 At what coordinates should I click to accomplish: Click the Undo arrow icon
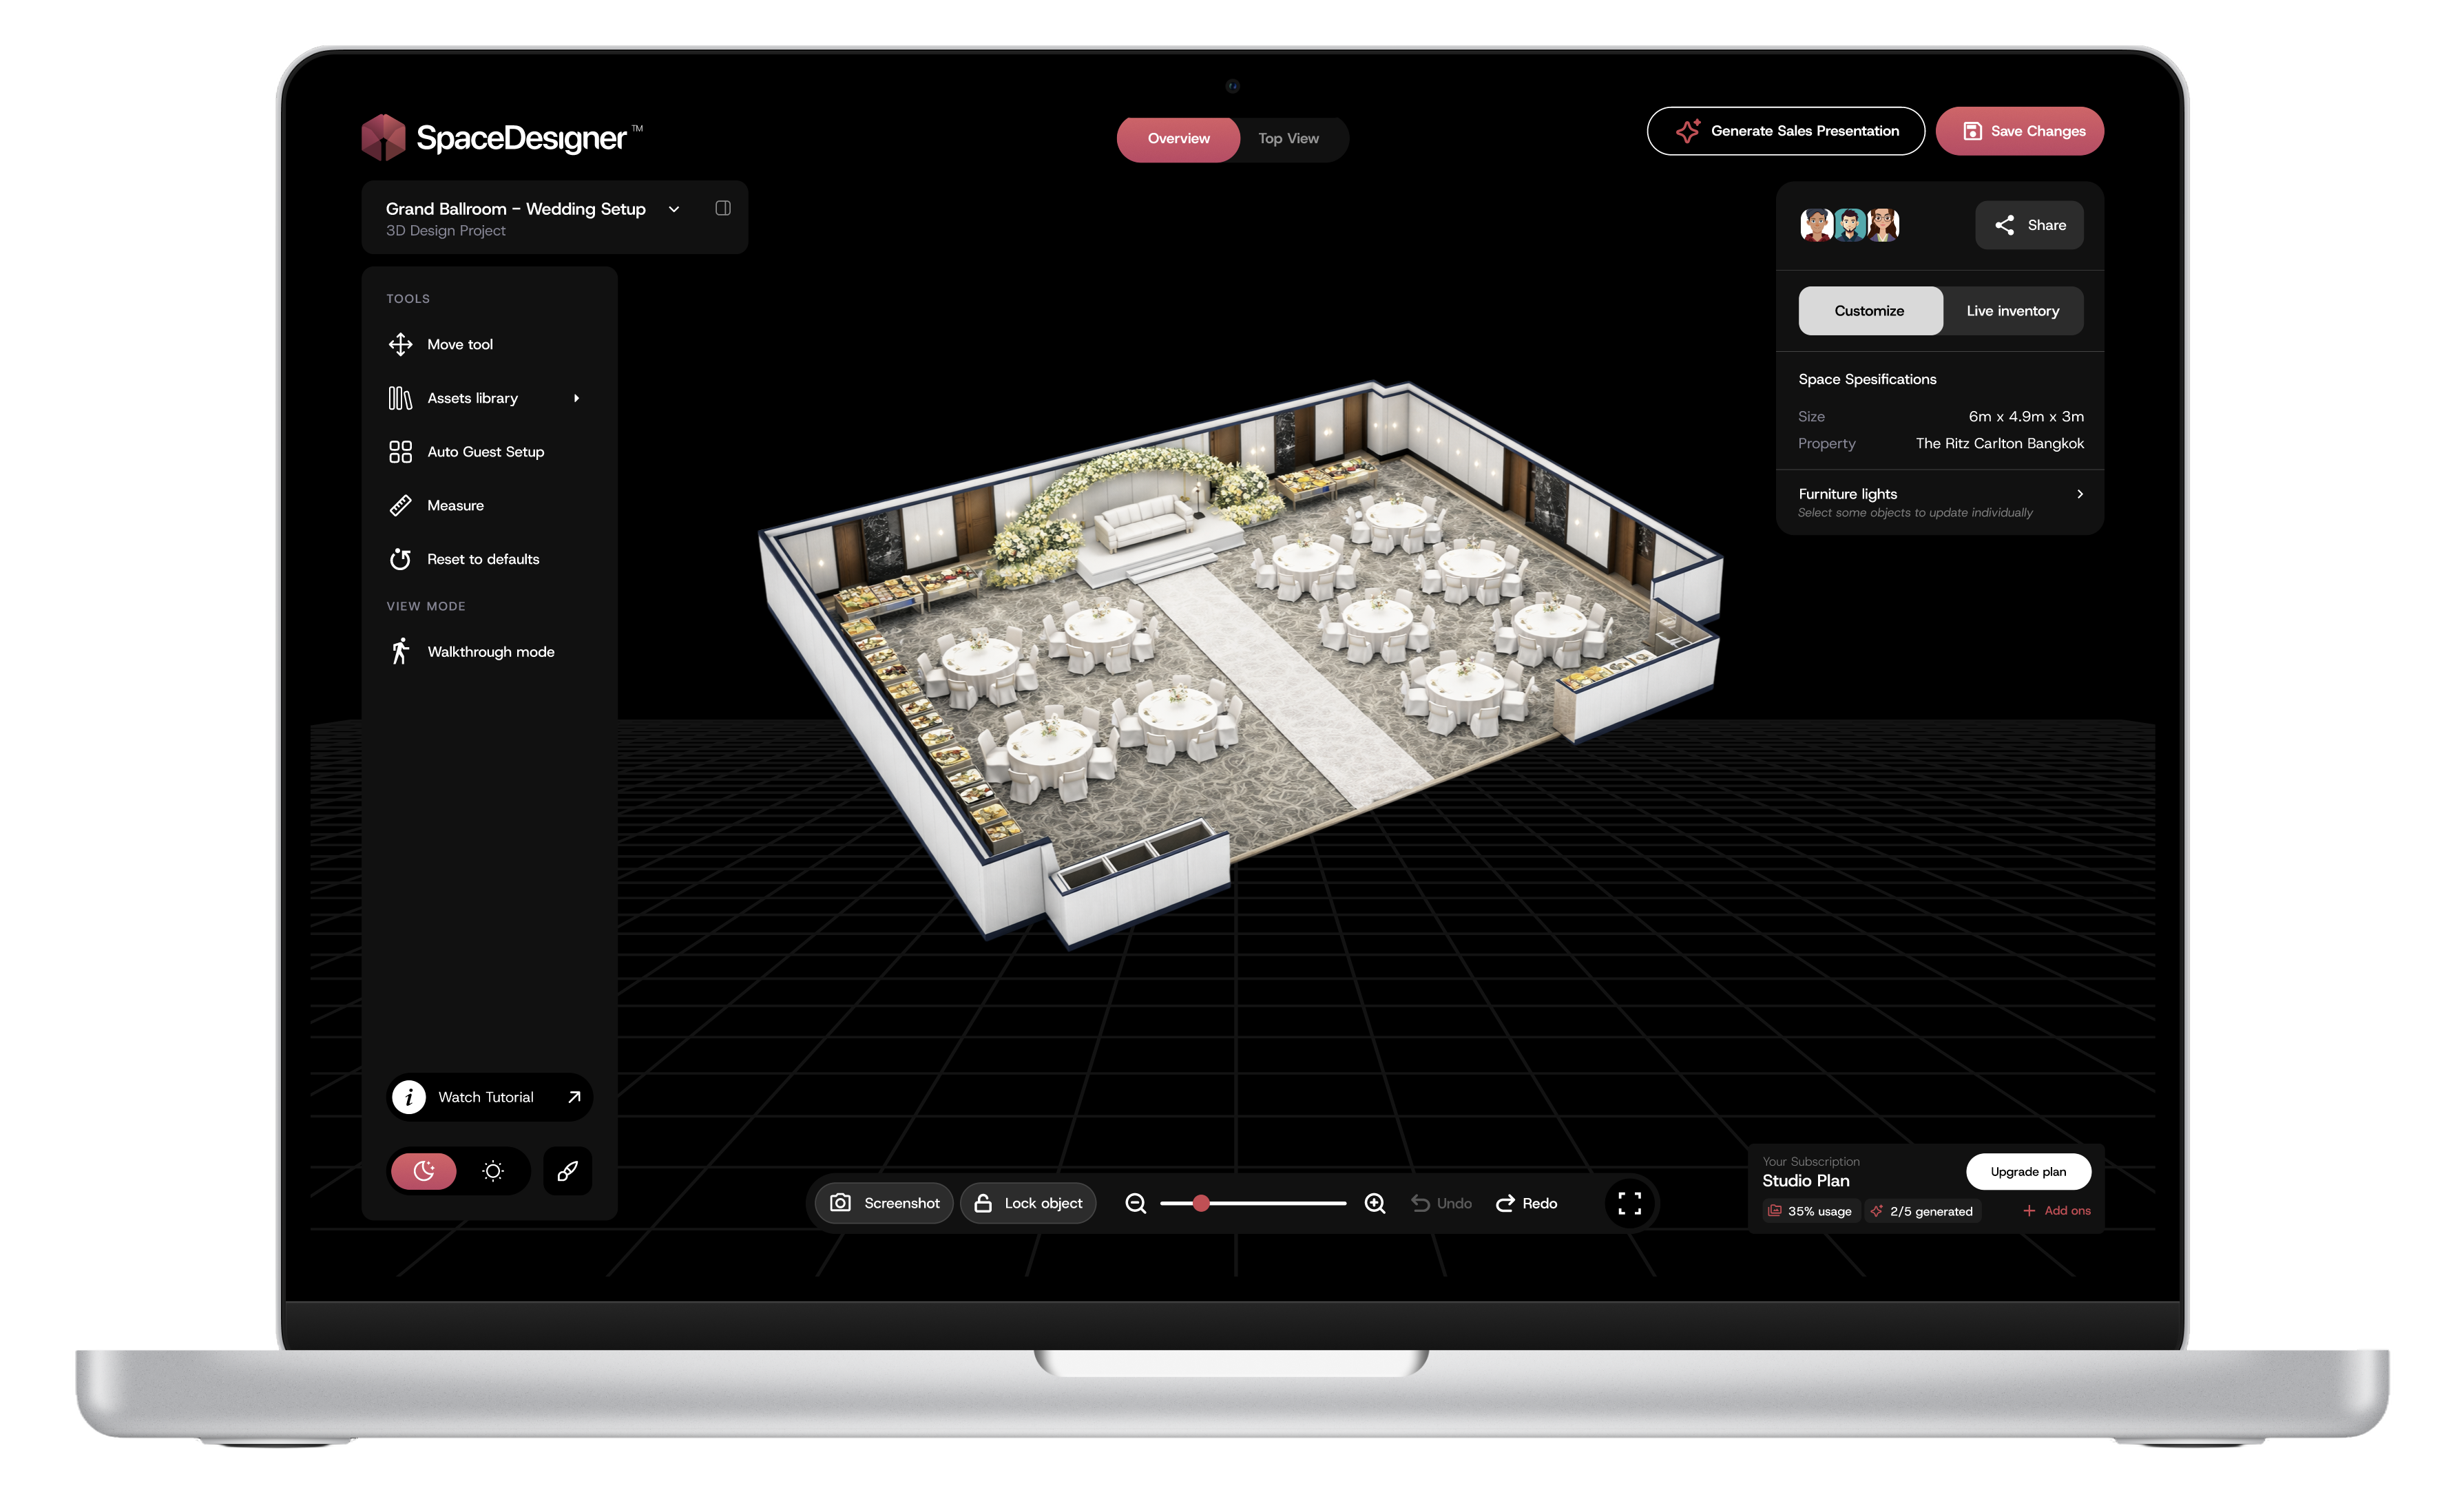(1420, 1203)
